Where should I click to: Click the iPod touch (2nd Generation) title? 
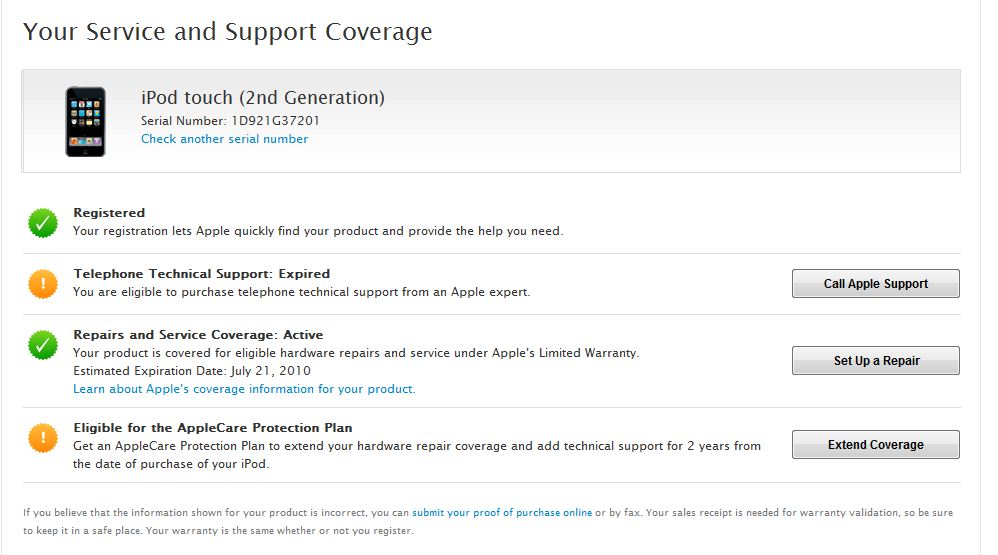[x=263, y=97]
